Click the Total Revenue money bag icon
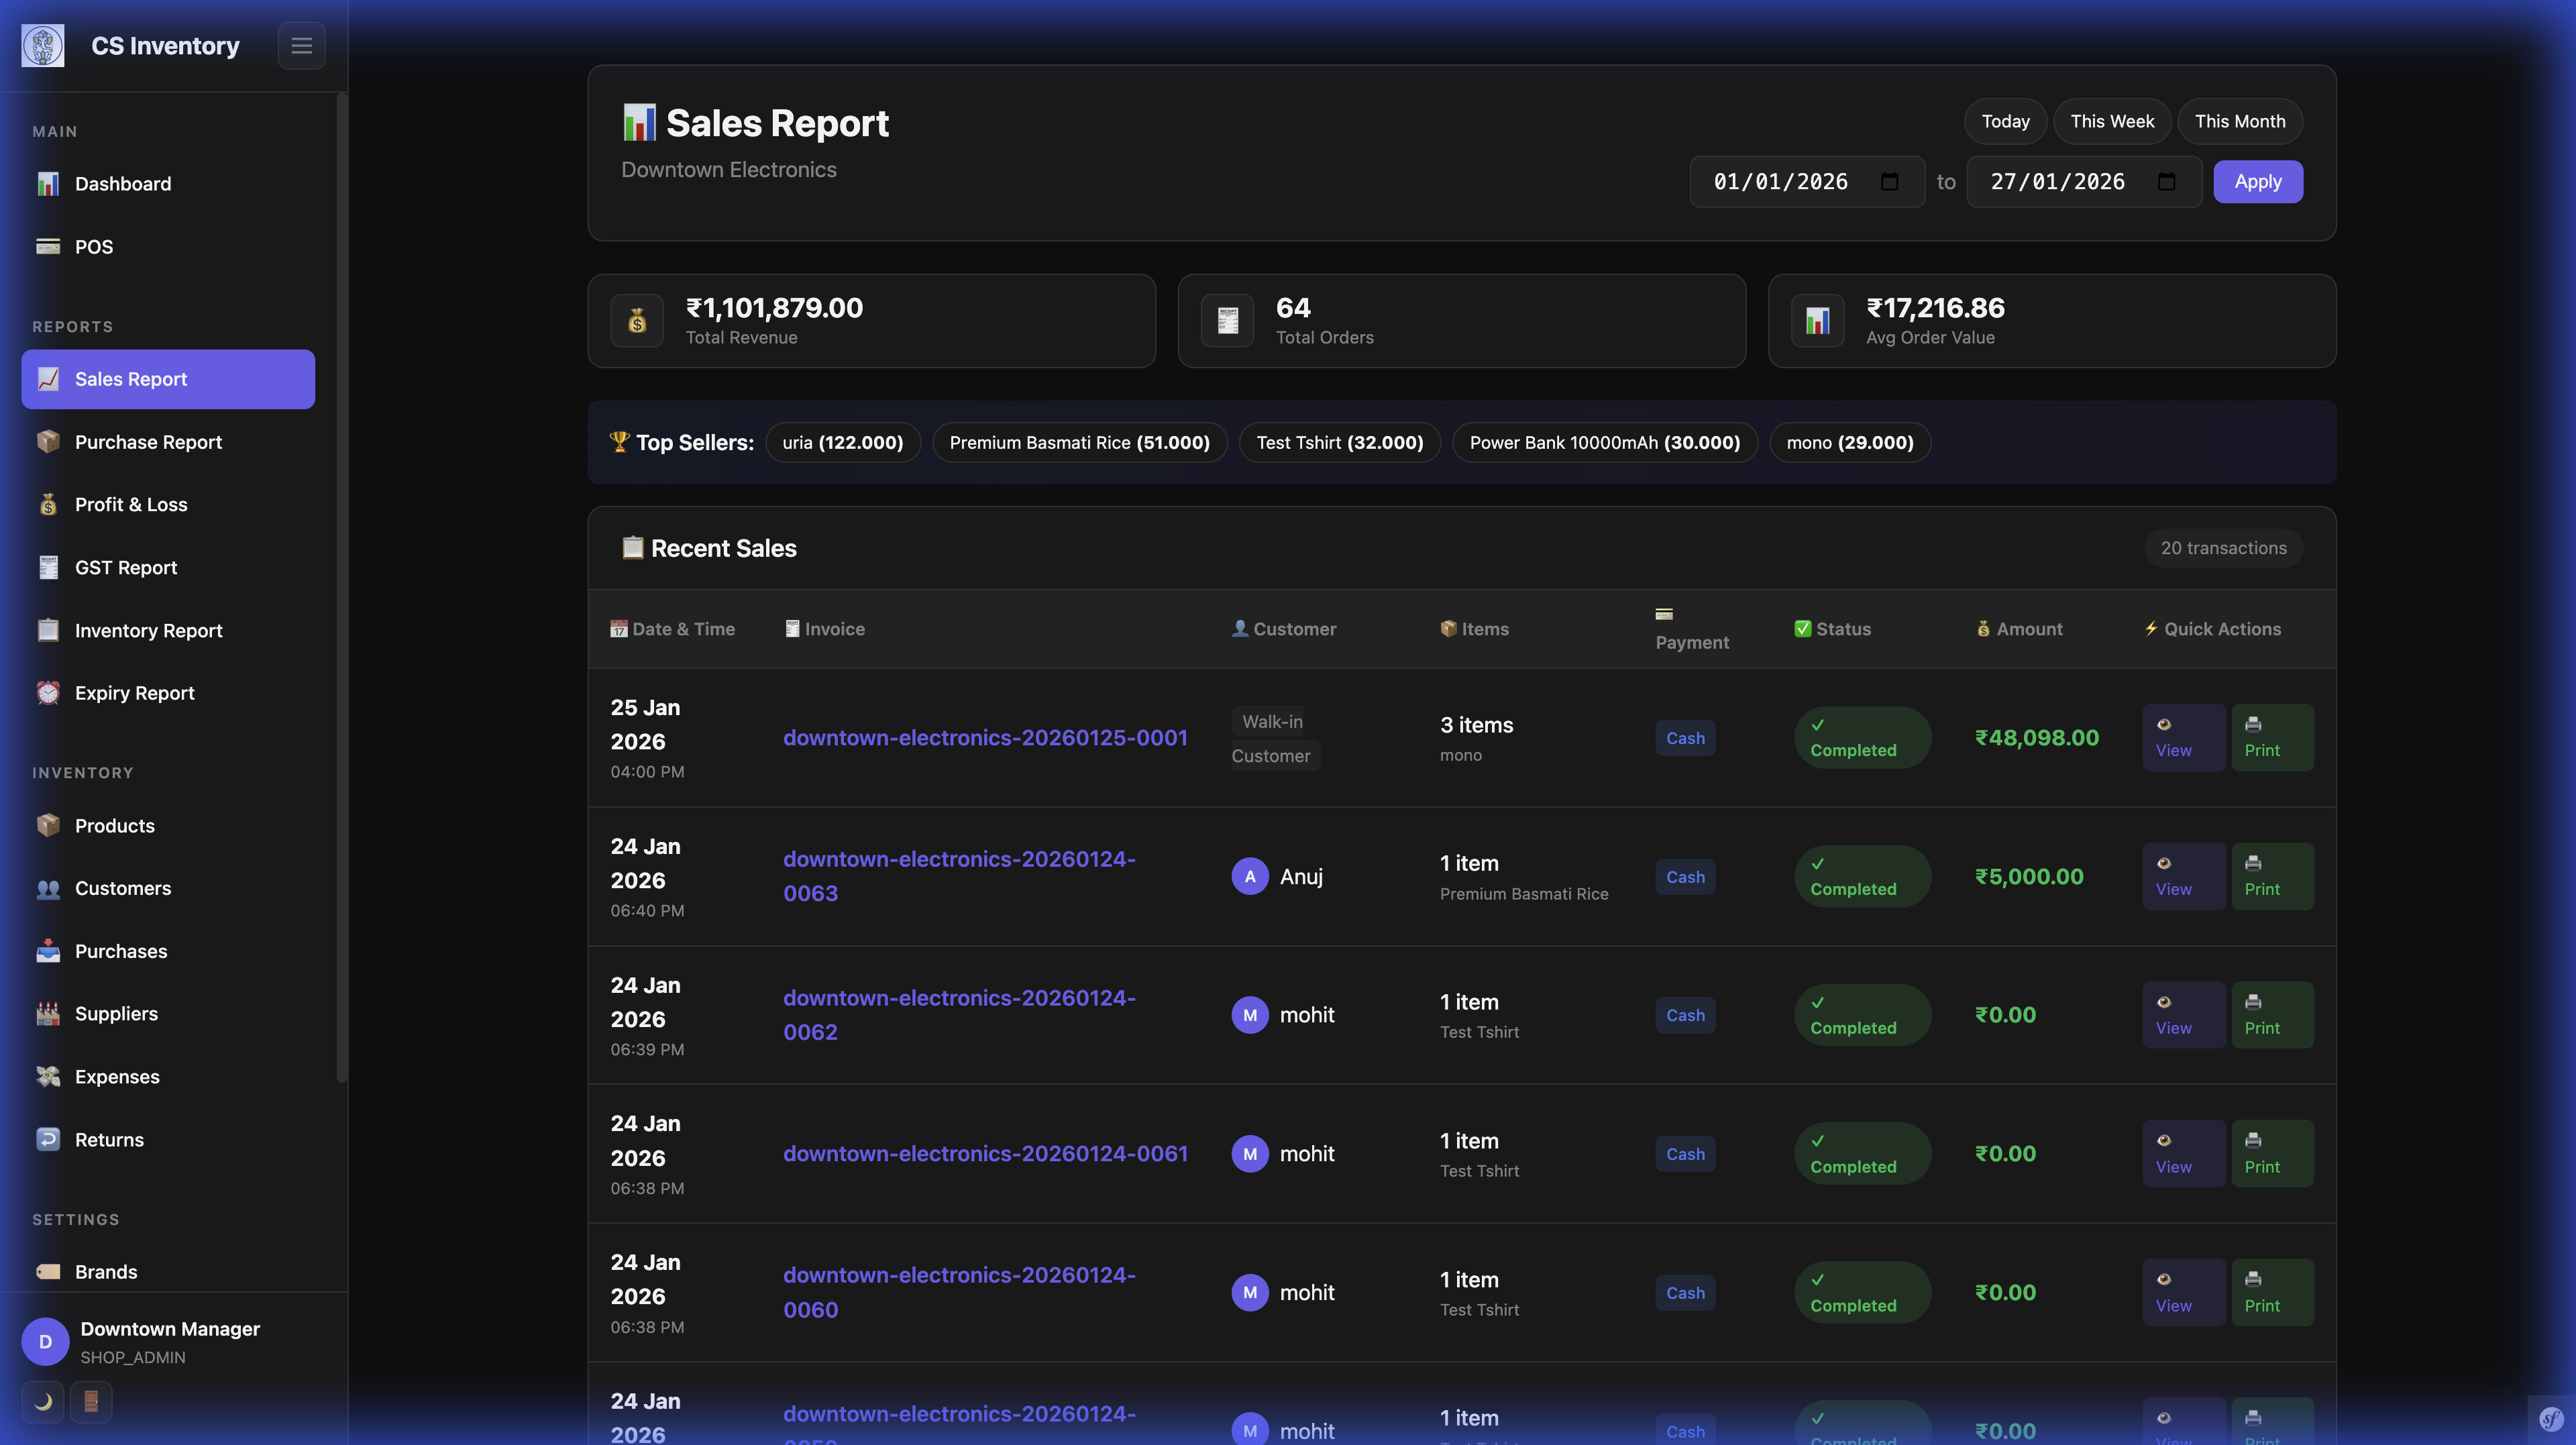The height and width of the screenshot is (1445, 2576). pyautogui.click(x=637, y=321)
